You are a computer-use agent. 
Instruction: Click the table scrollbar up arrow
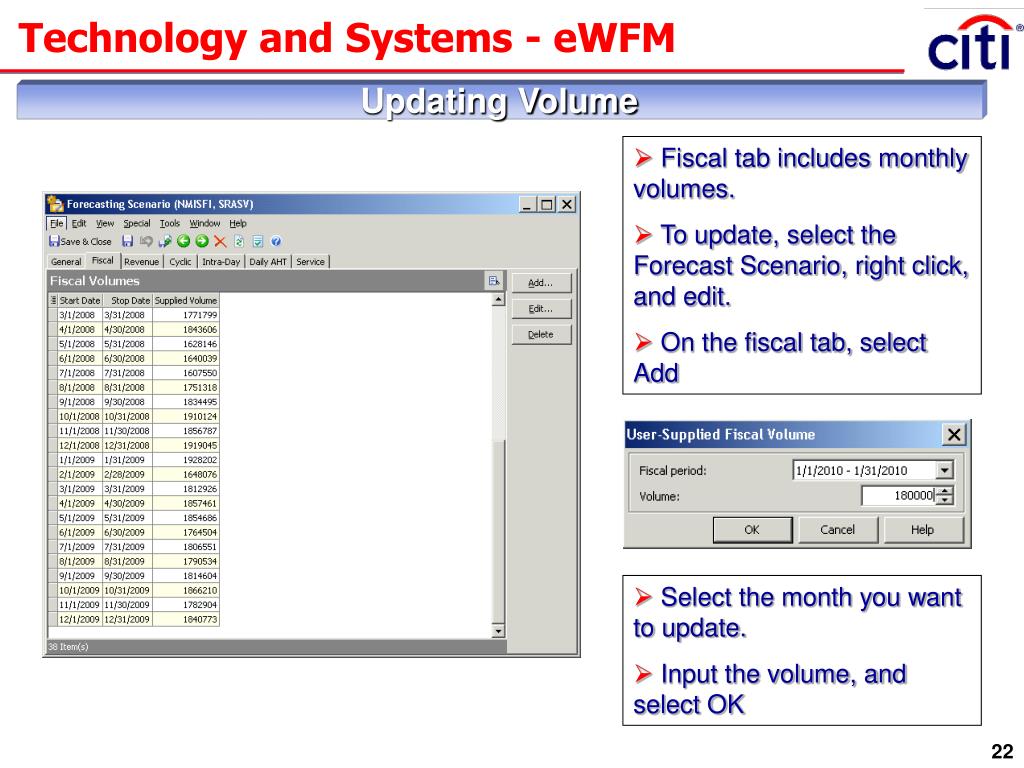pos(498,299)
